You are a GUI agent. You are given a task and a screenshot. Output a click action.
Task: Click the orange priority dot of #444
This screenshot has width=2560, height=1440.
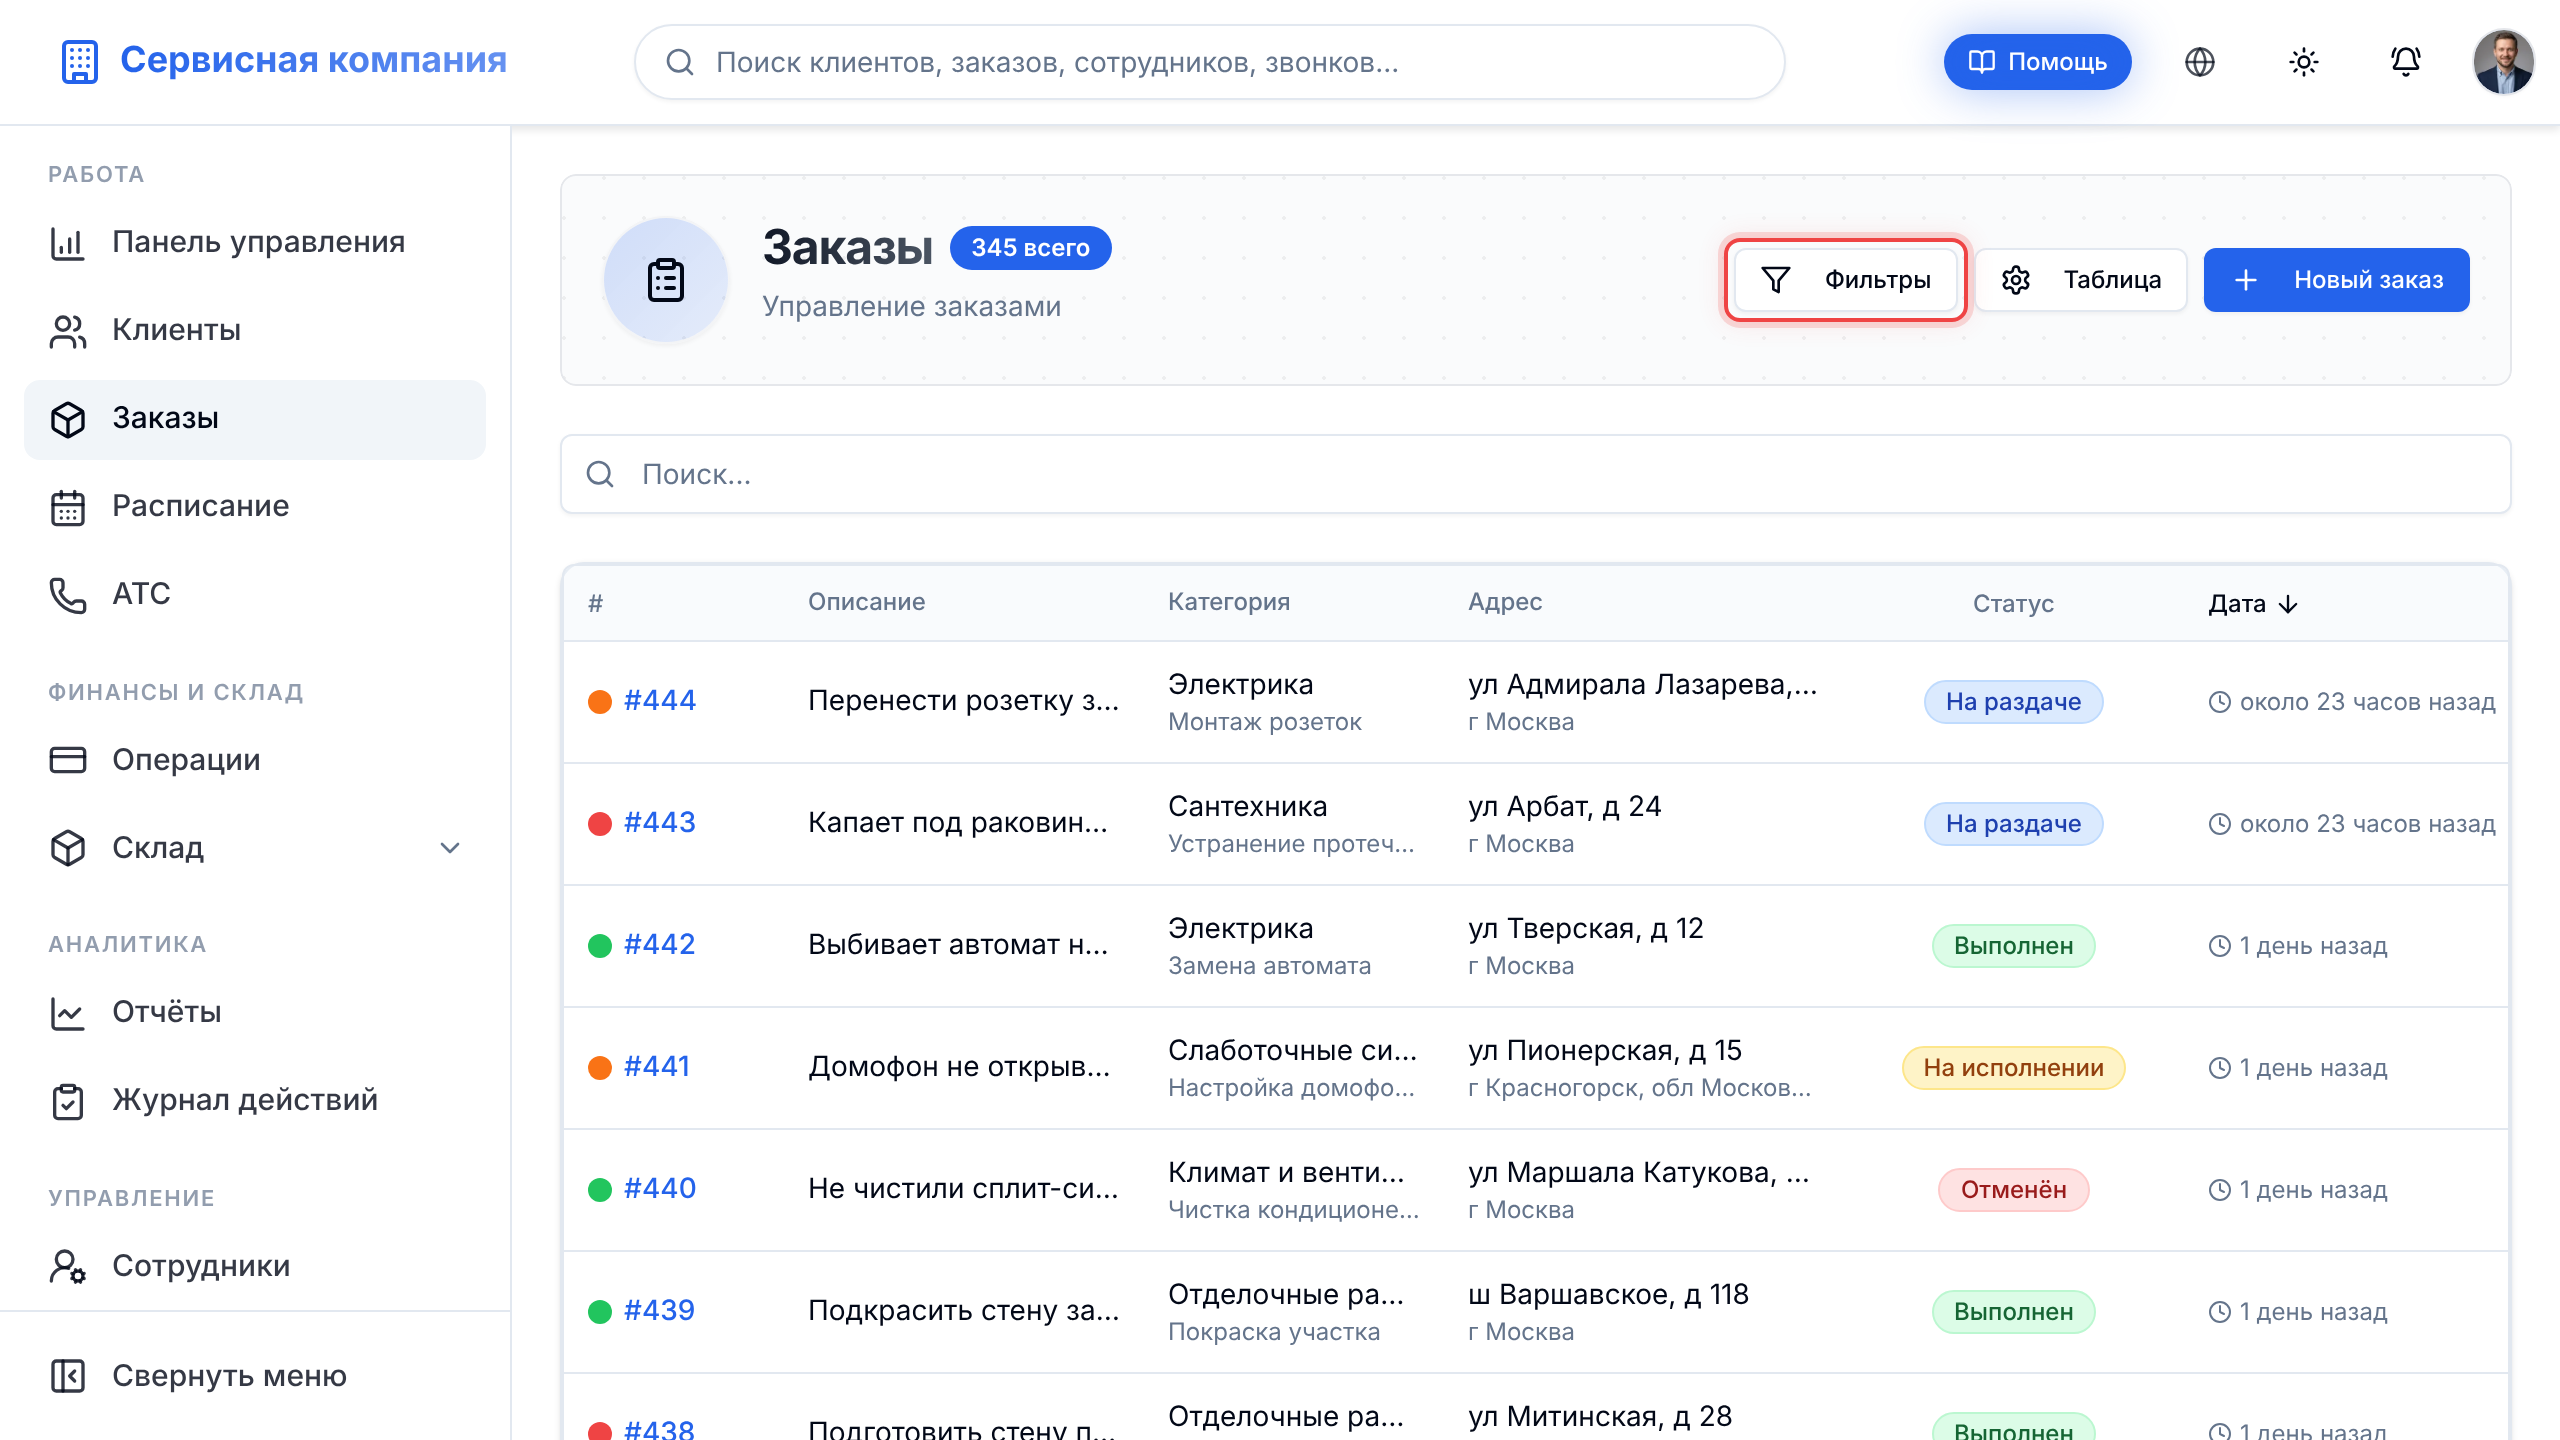pyautogui.click(x=600, y=702)
